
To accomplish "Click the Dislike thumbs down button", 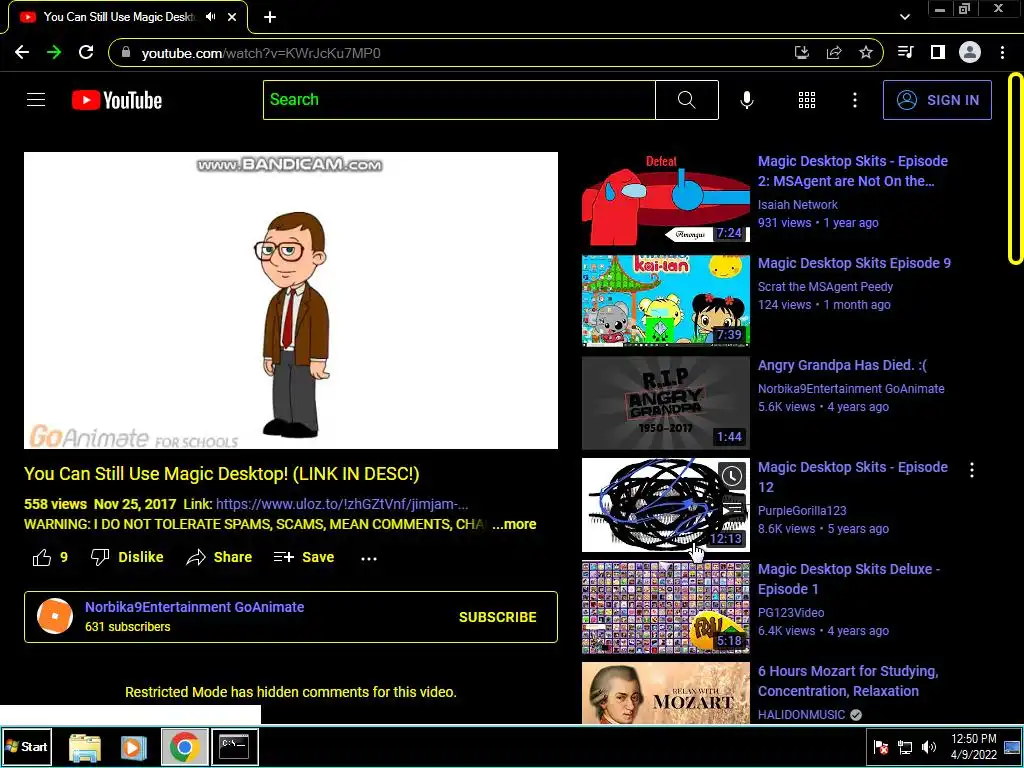I will click(127, 557).
